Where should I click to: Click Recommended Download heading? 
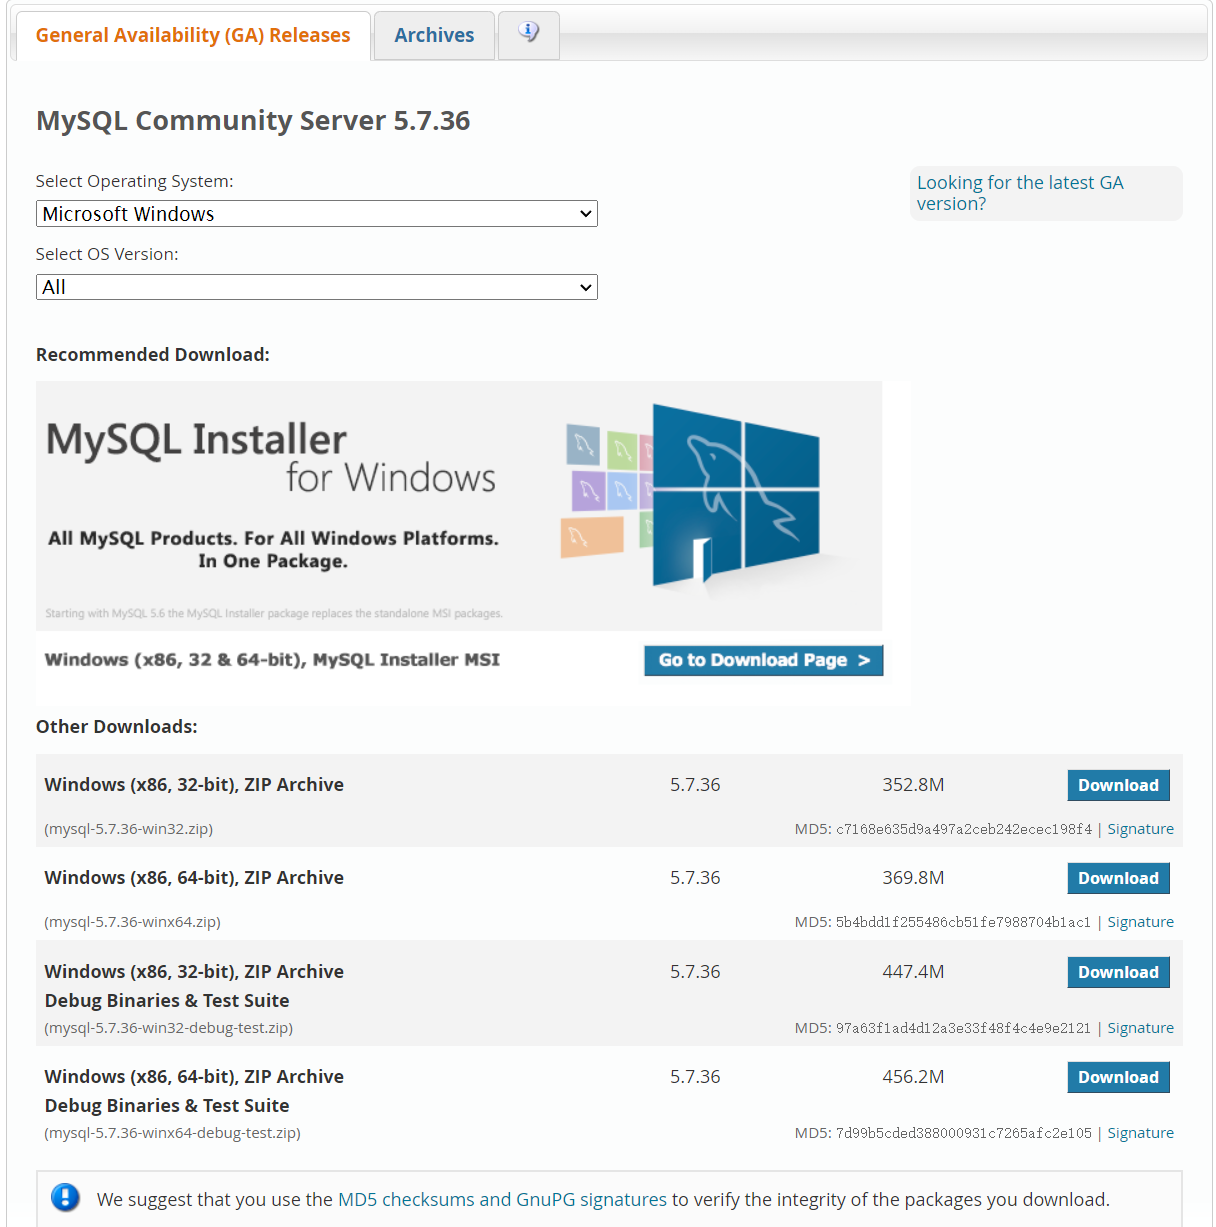(153, 355)
